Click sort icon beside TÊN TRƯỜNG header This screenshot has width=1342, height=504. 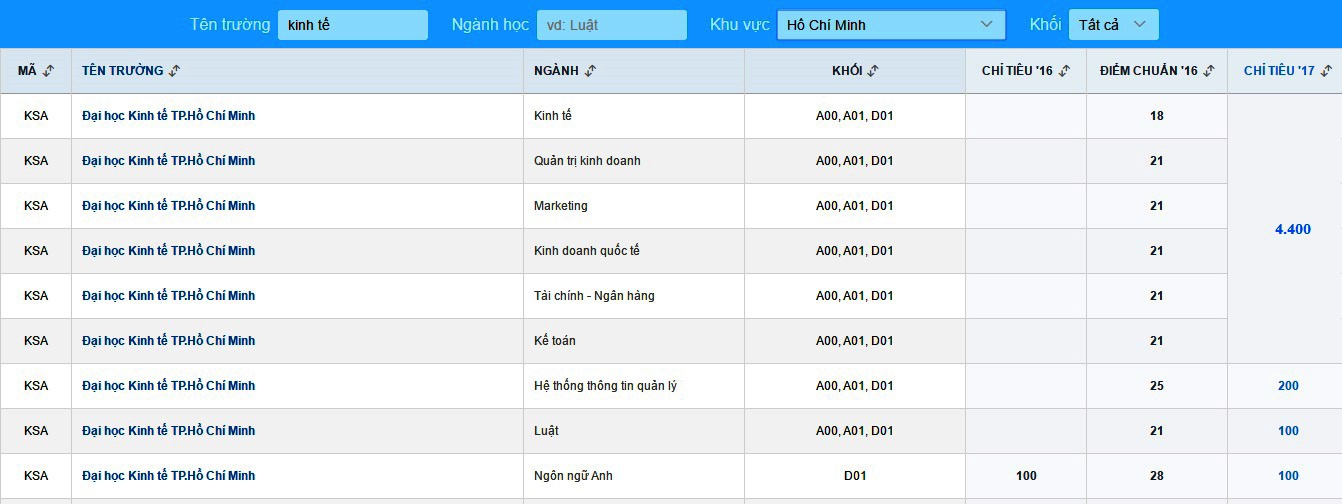click(x=174, y=71)
